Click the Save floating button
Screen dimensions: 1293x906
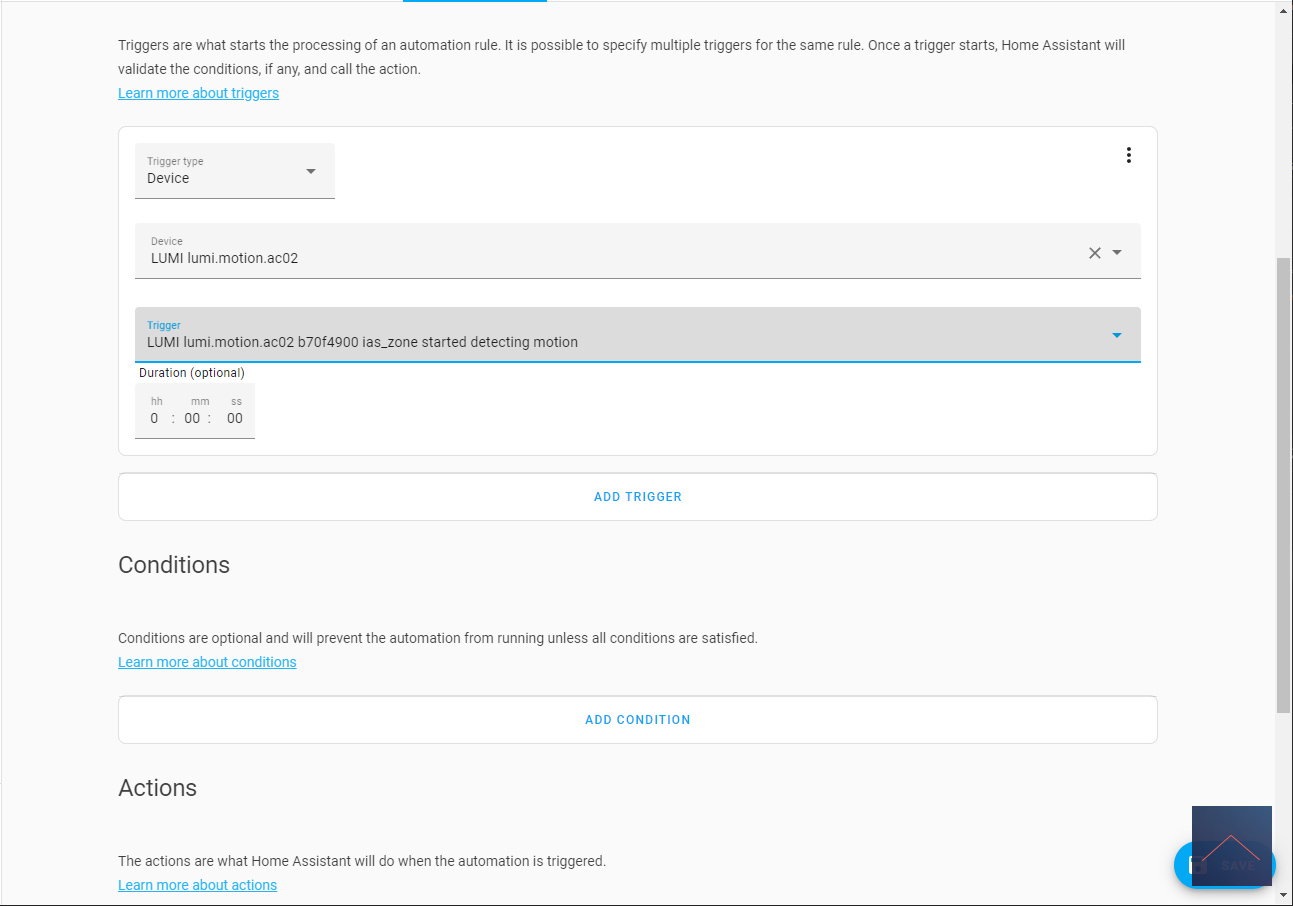click(x=1225, y=865)
